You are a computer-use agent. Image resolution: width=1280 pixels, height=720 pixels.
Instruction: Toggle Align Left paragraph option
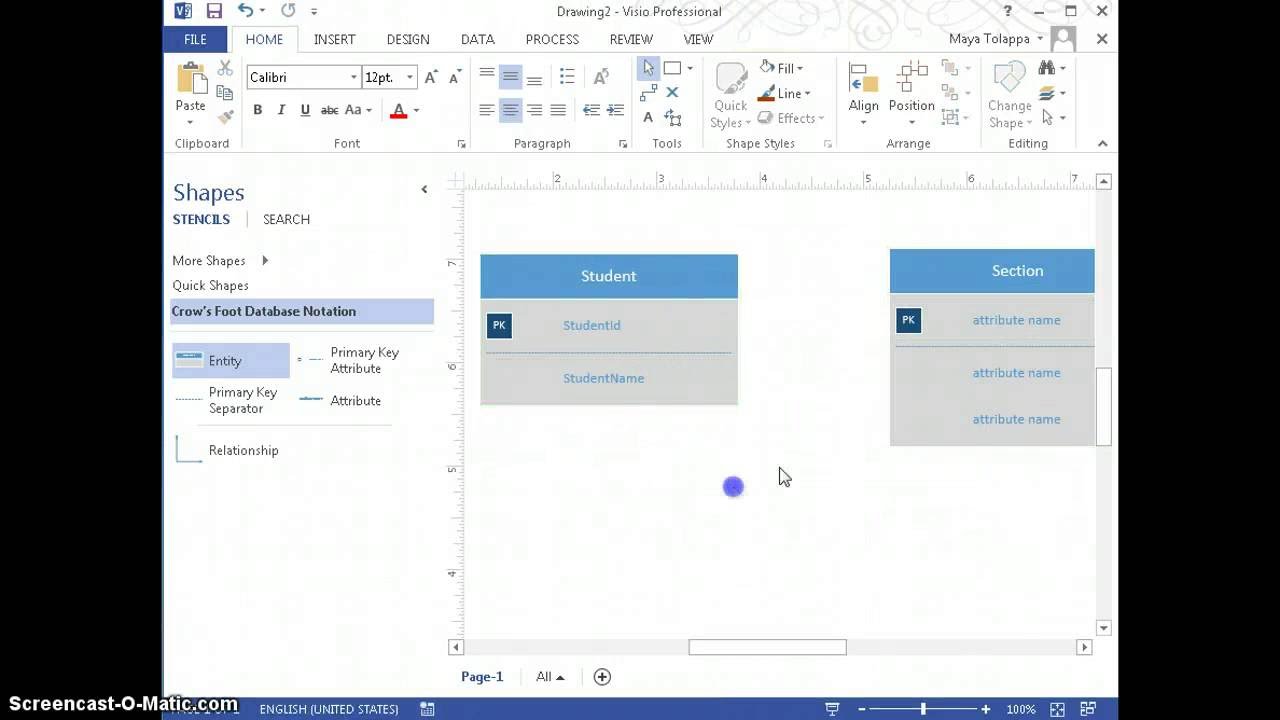486,110
